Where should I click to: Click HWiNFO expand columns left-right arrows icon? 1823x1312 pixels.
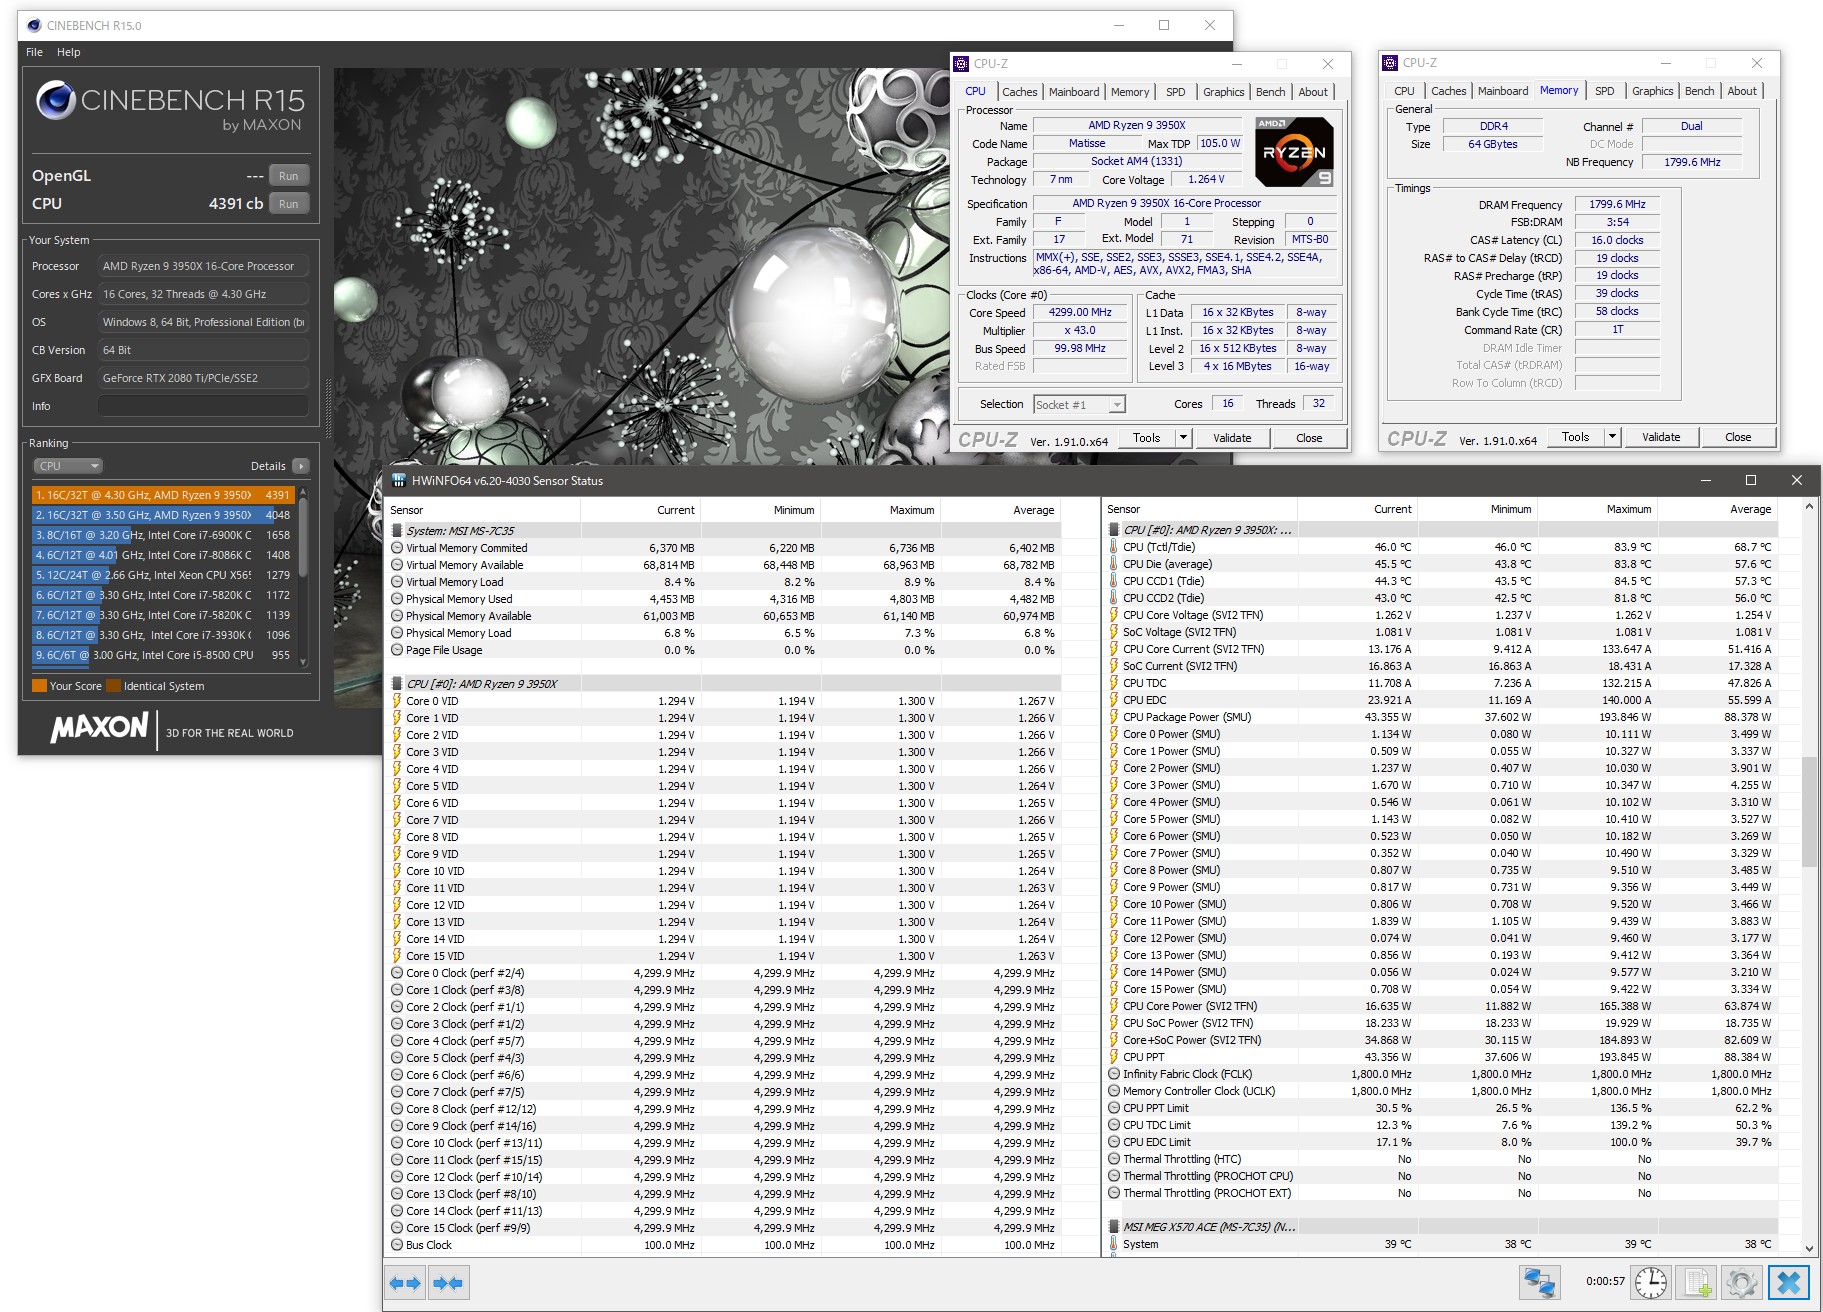pos(406,1283)
